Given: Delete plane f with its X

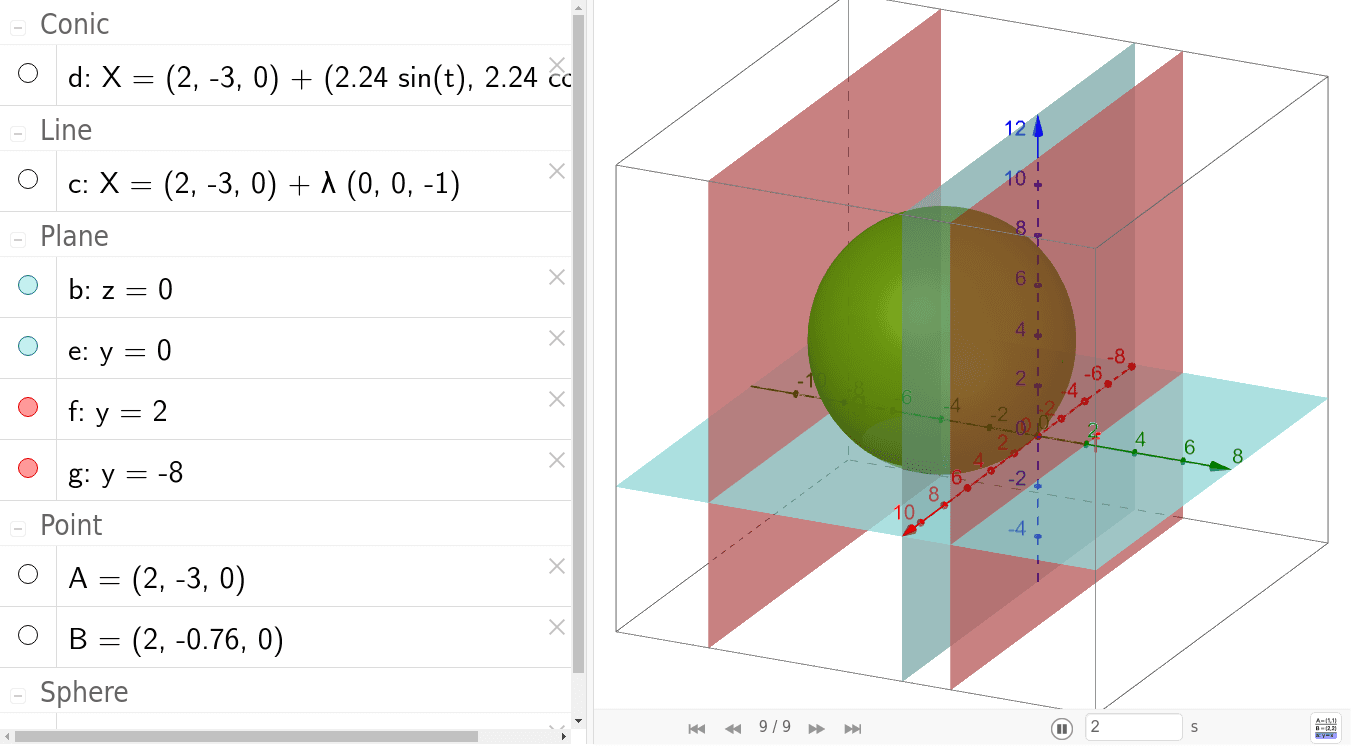Looking at the screenshot, I should tap(557, 399).
